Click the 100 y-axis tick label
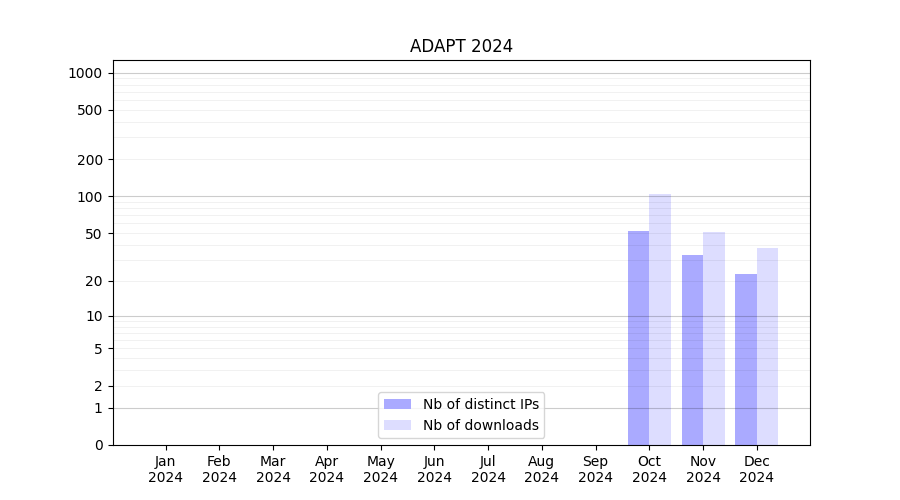 [90, 197]
